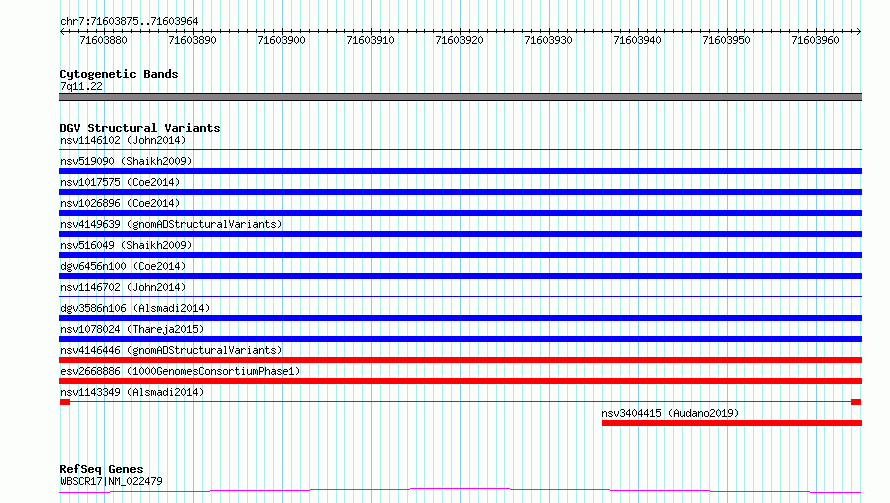
Task: Open variant nsv519090 (Shaikh2009) label
Action: click(x=126, y=161)
